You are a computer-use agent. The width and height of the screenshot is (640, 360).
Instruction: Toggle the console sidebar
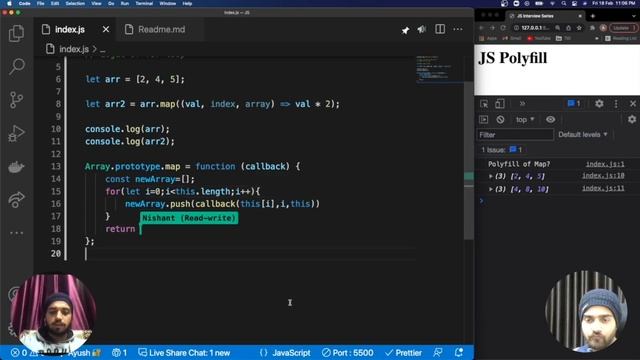pyautogui.click(x=484, y=120)
